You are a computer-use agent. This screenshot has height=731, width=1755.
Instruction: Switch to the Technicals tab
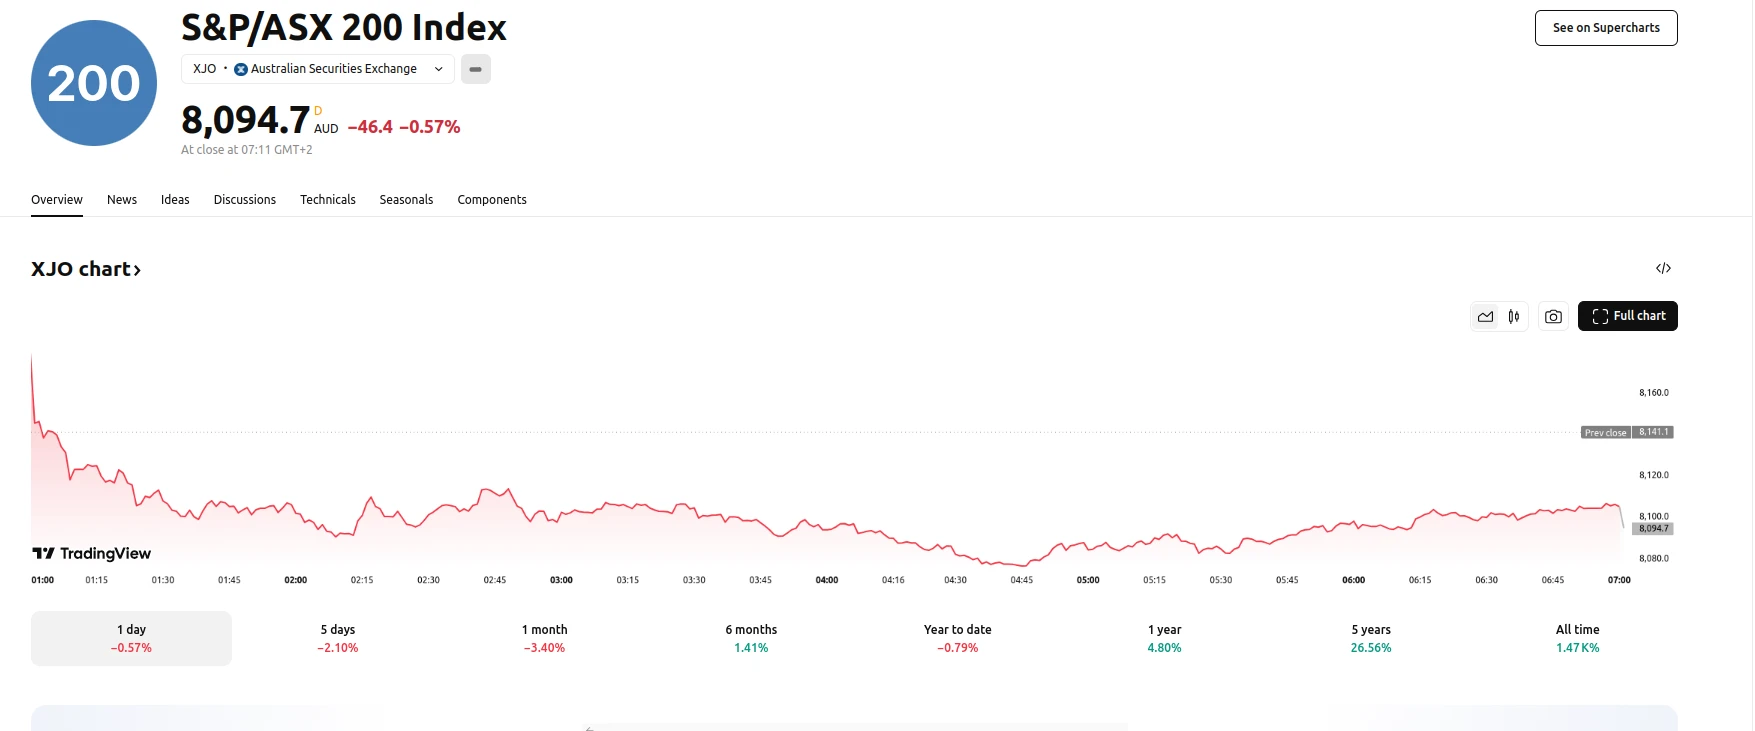pyautogui.click(x=327, y=200)
